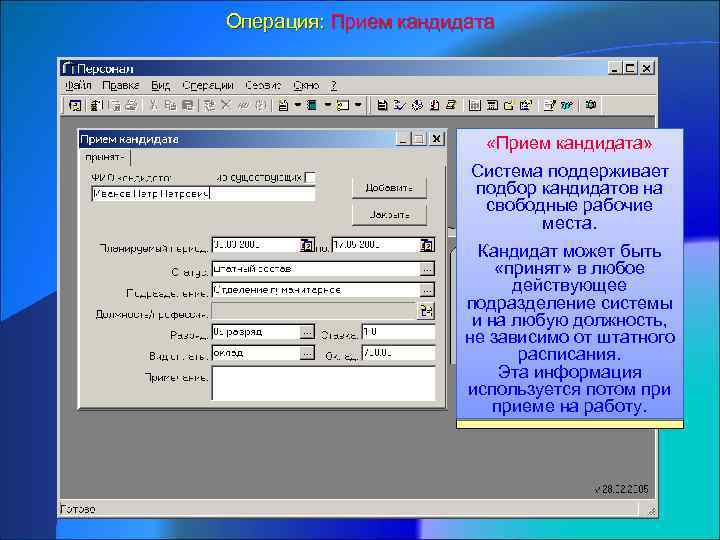Click the folder-with-sheet icon right of the yellow folder
This screenshot has width=720, height=540.
pos(525,105)
